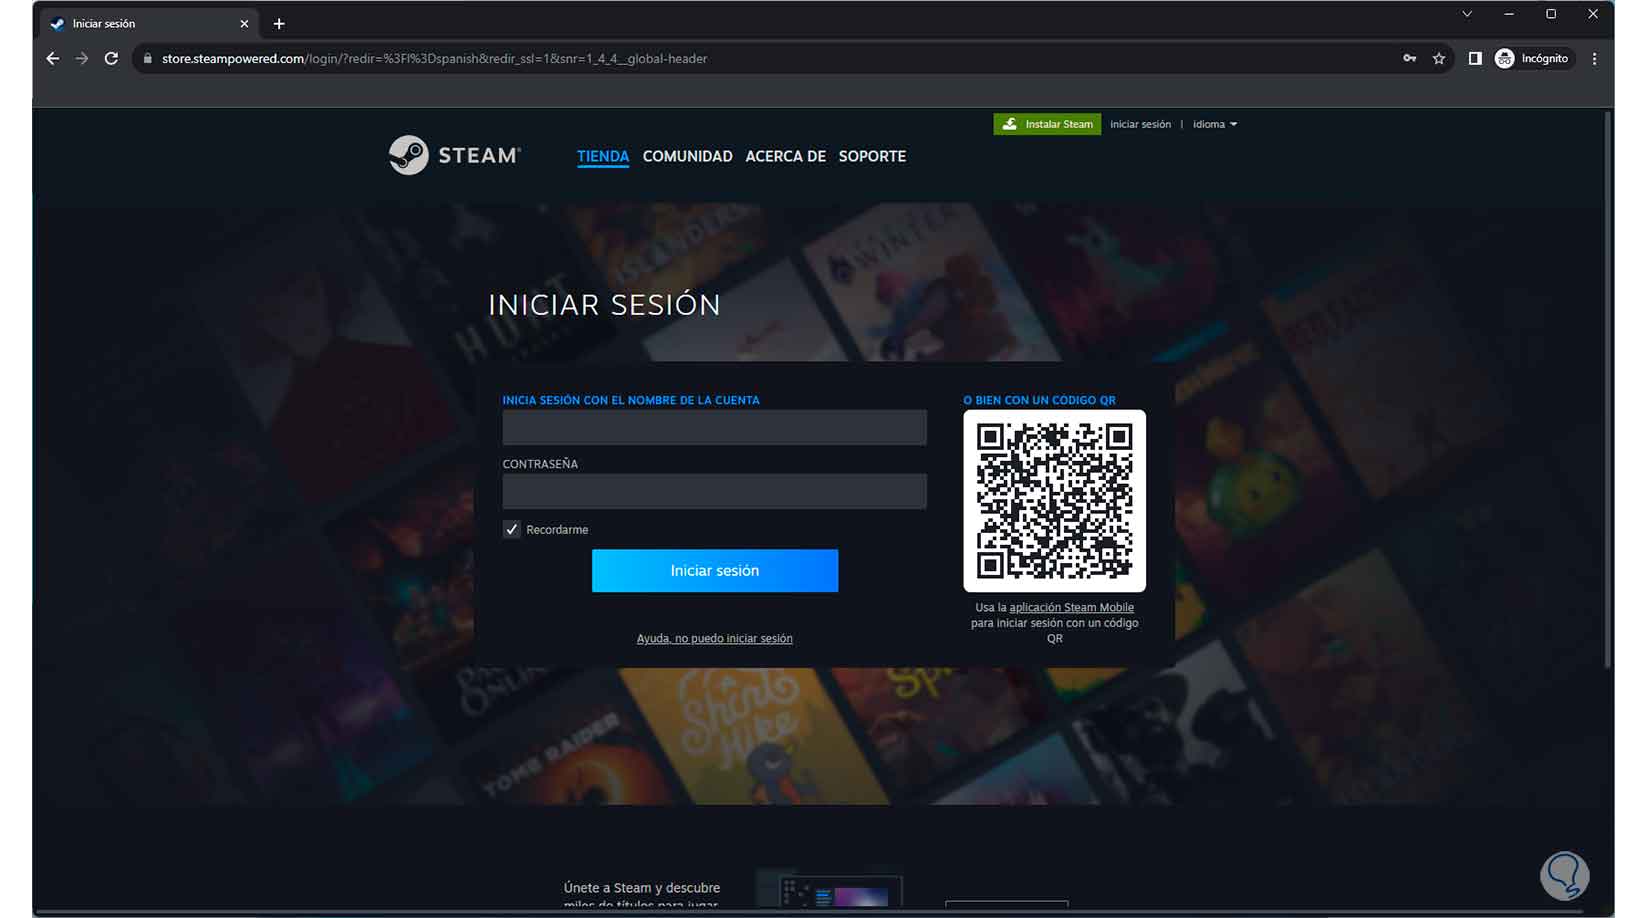The height and width of the screenshot is (918, 1647).
Task: Expand the idioma language dropdown
Action: (1215, 124)
